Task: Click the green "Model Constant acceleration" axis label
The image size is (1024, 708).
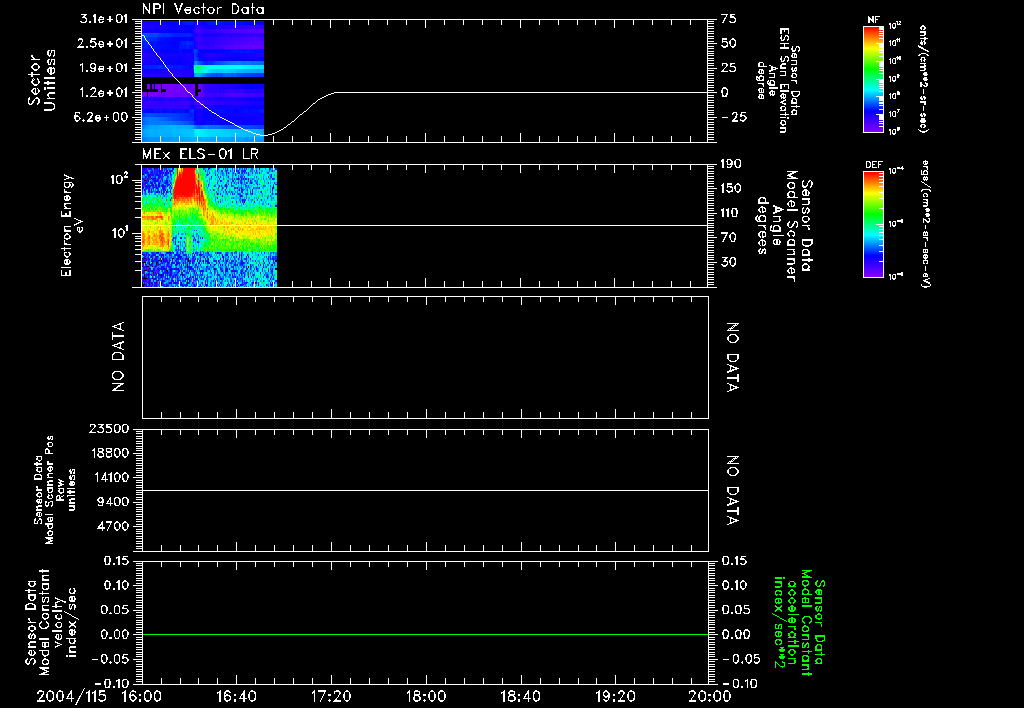Action: tap(799, 624)
